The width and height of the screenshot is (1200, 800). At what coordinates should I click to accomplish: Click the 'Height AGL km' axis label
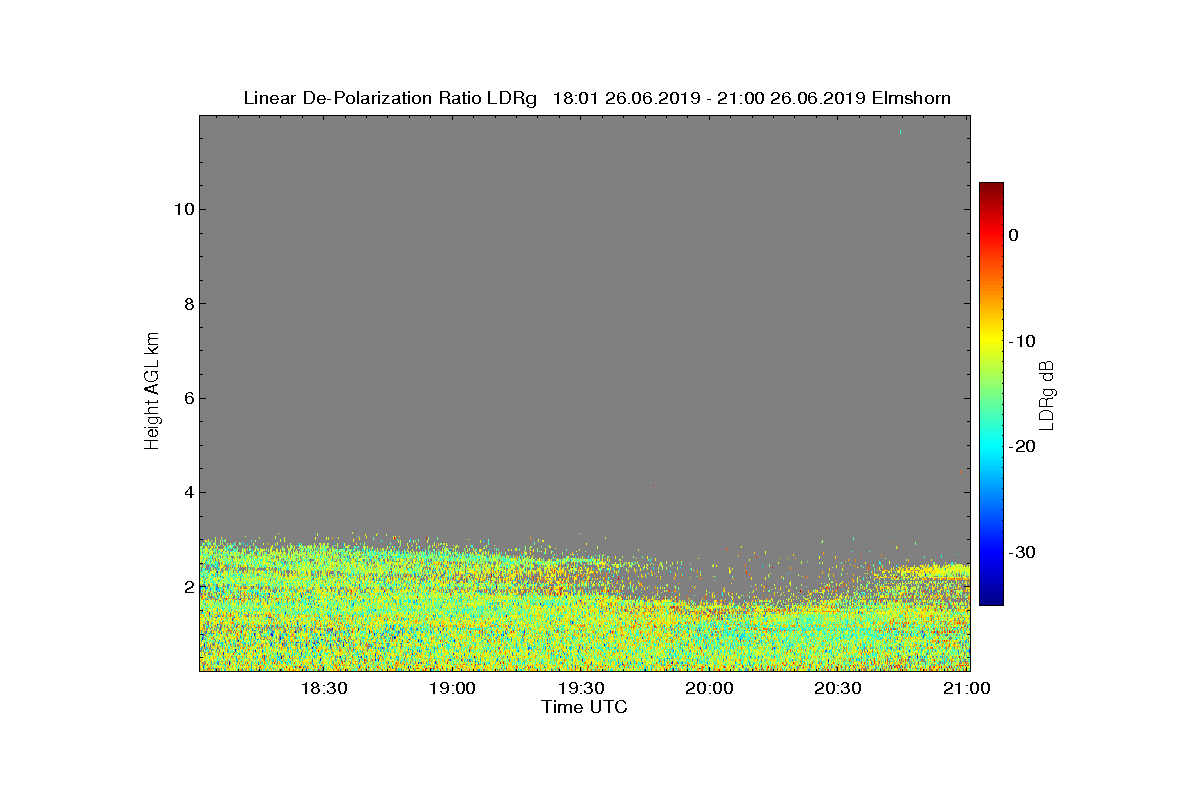[152, 391]
